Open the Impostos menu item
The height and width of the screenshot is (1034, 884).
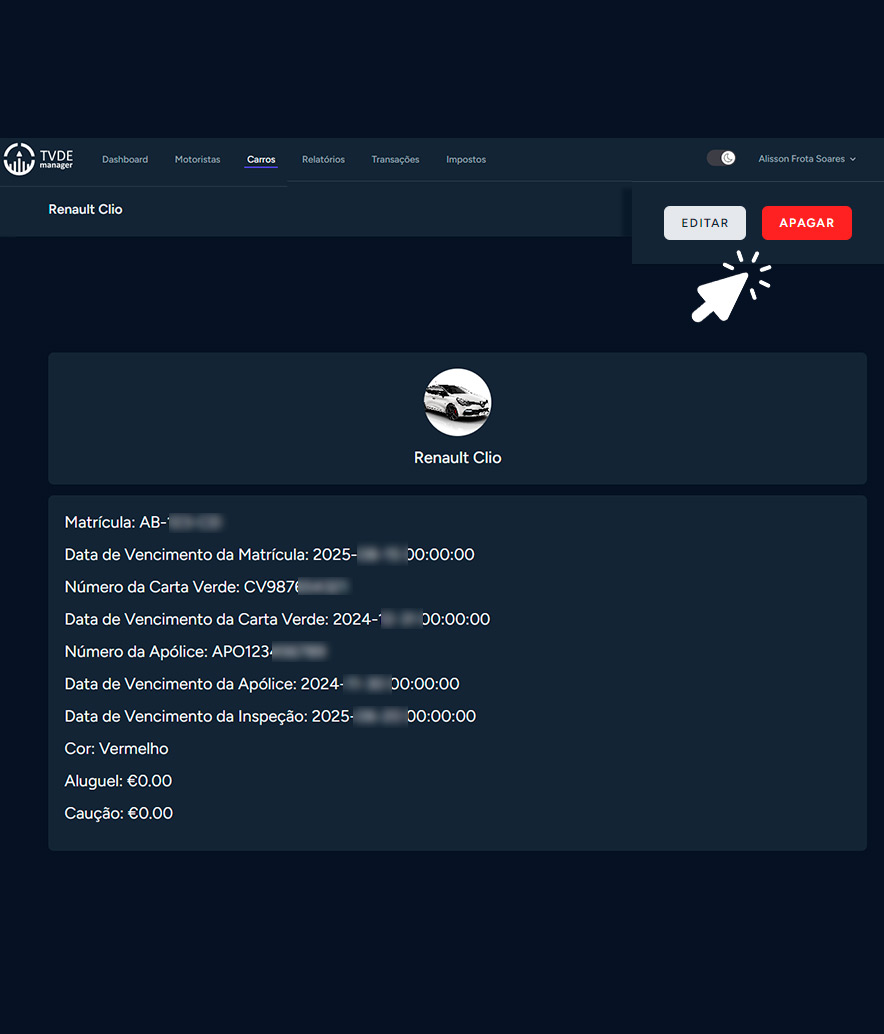[466, 160]
